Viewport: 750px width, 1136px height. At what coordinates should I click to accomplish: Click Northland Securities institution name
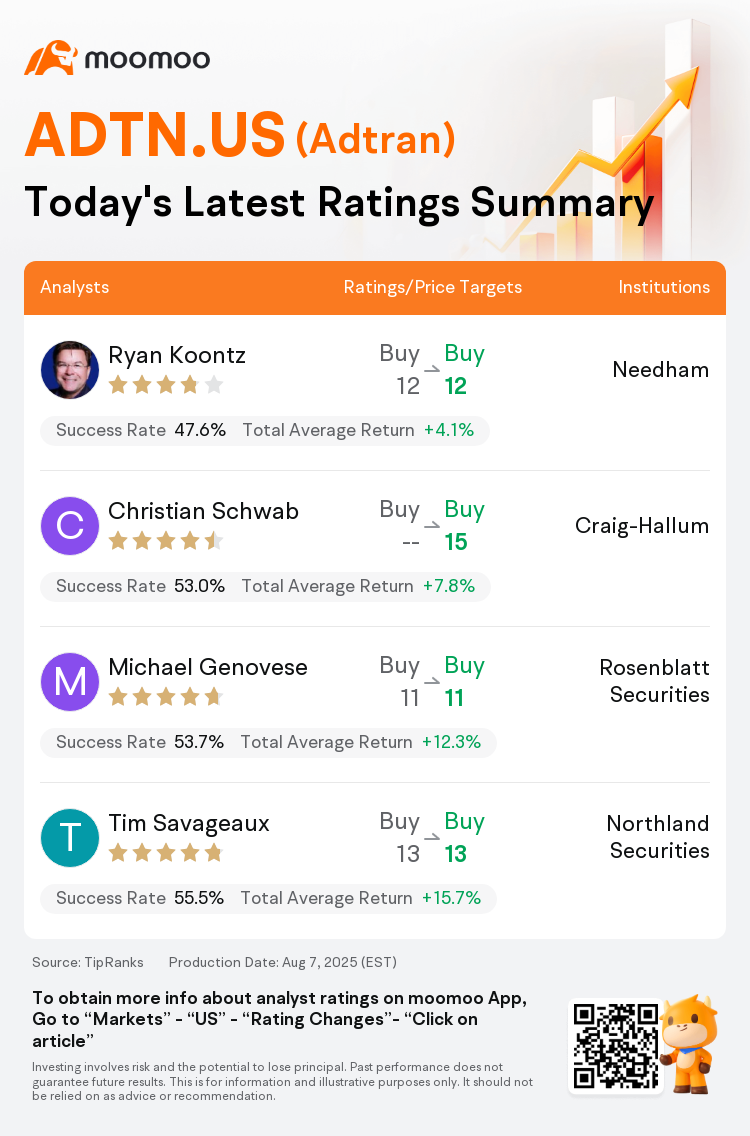click(x=658, y=837)
